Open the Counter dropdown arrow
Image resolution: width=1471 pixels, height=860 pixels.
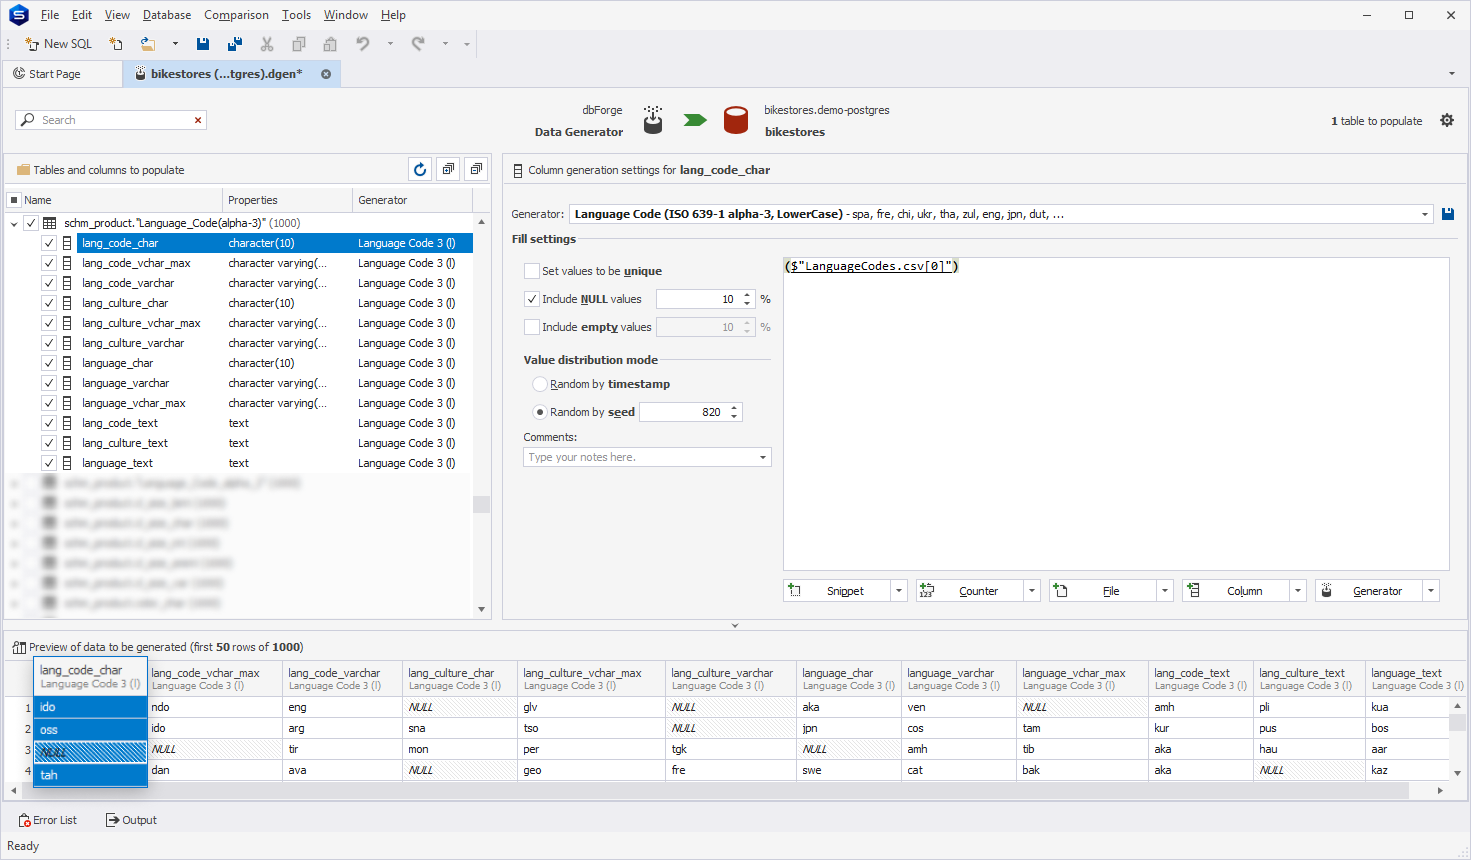pos(1032,591)
